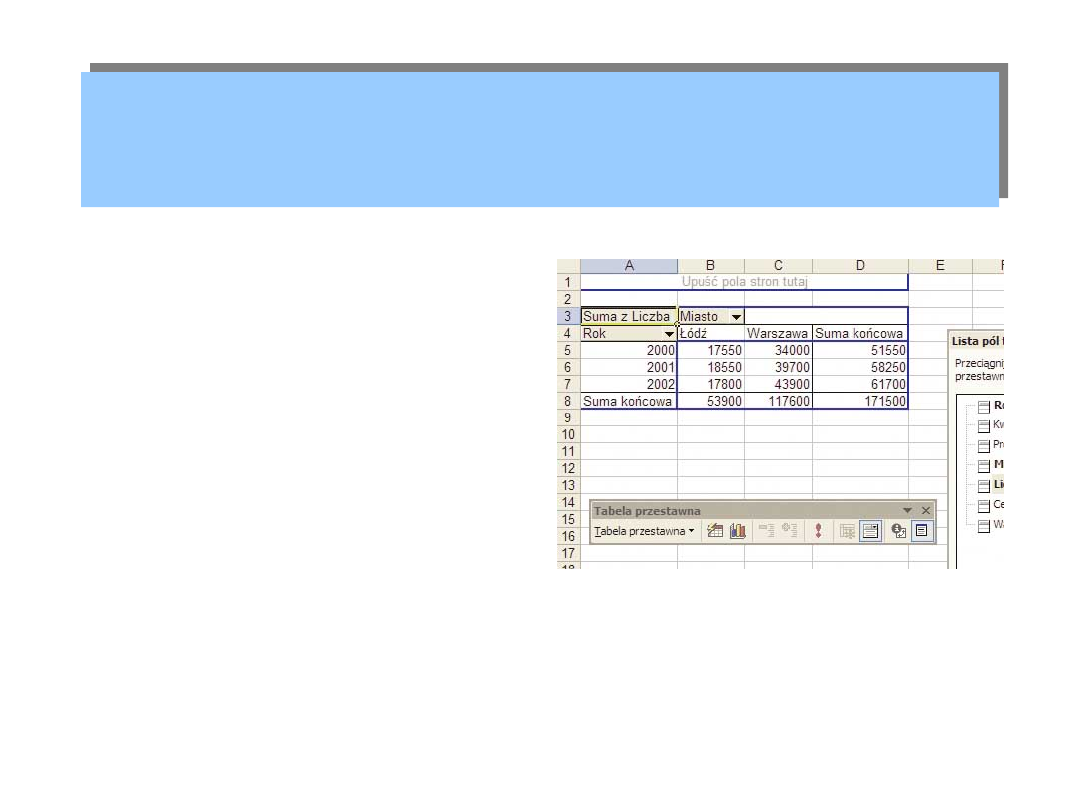Open the Tabela przestawna dropdown menu
Viewport: 1080px width, 810px height.
[x=645, y=531]
